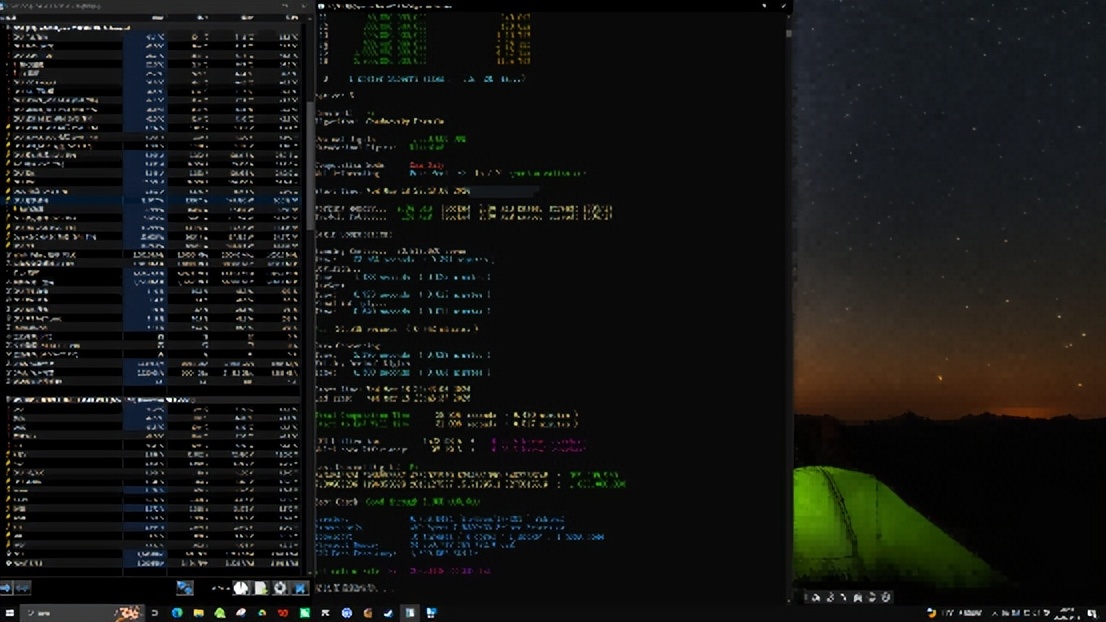Open Task View from the taskbar
The width and height of the screenshot is (1106, 622).
click(x=155, y=613)
